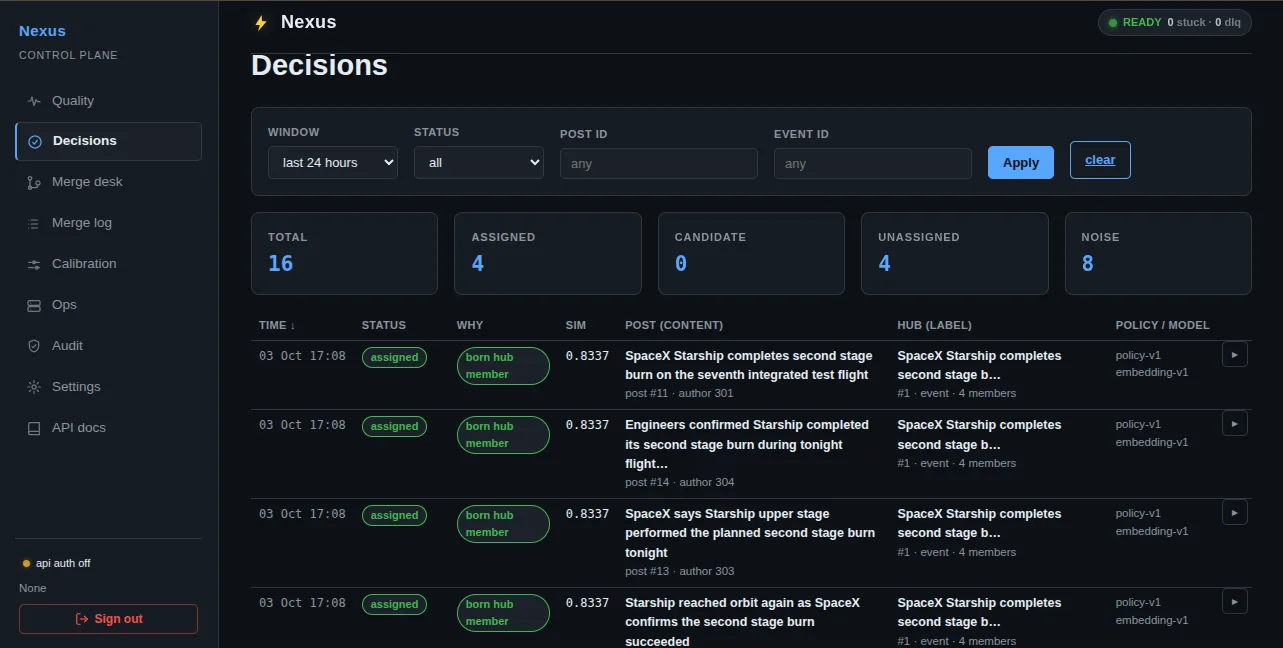Select the Calibration sliders icon
The width and height of the screenshot is (1283, 648).
pyautogui.click(x=34, y=264)
